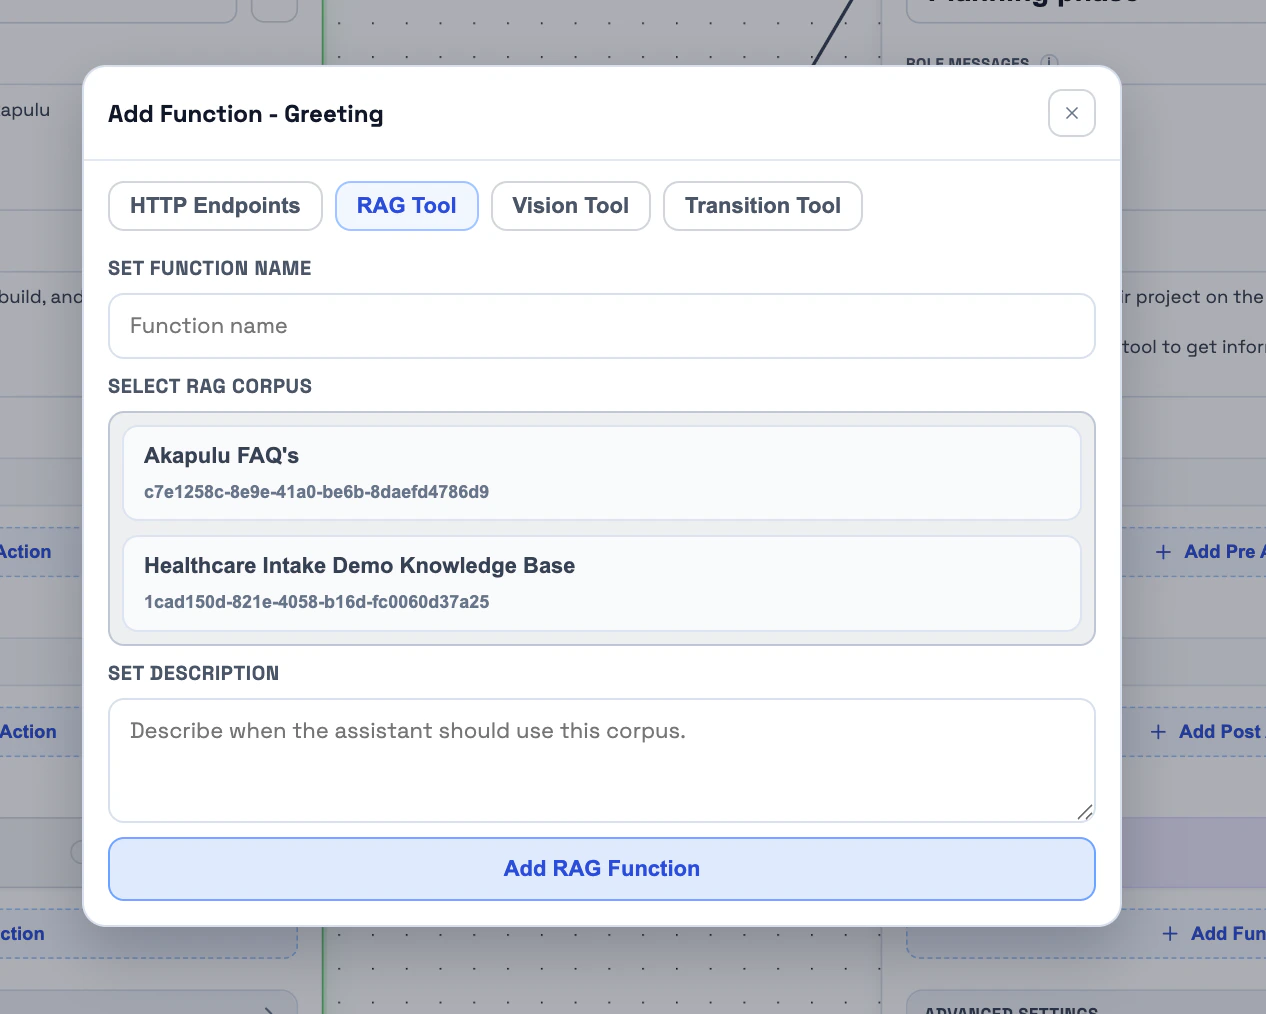Image resolution: width=1266 pixels, height=1014 pixels.
Task: Click the plus icon next to Add Pre Action
Action: 1163,551
